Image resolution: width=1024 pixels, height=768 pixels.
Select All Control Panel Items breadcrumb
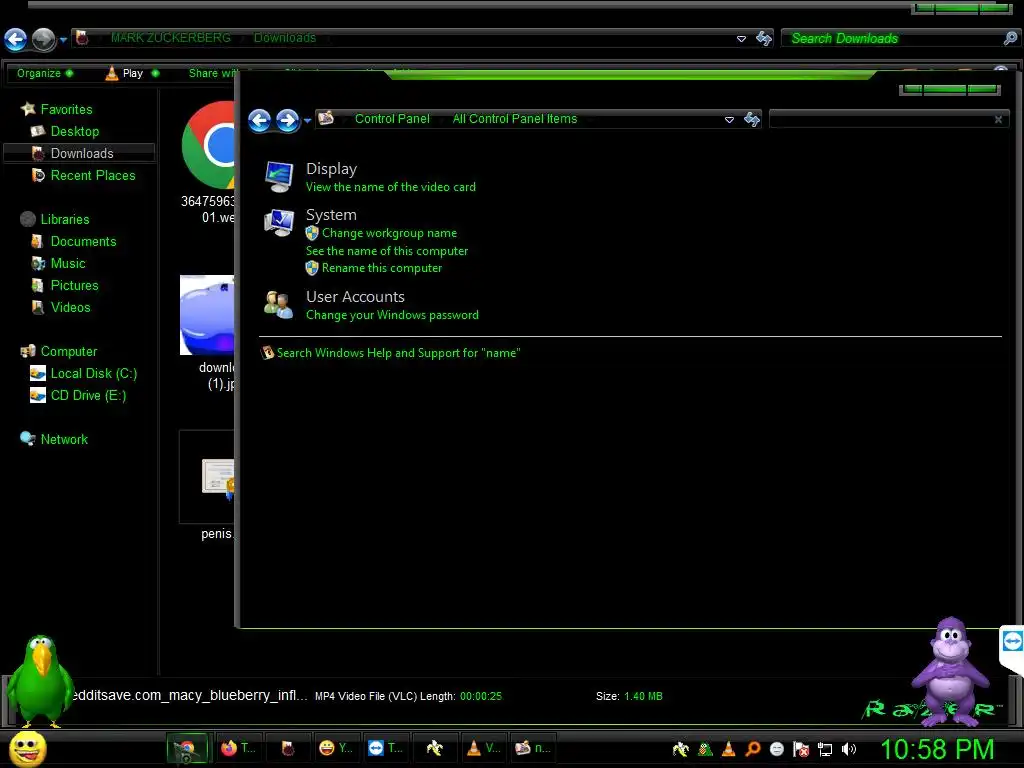click(515, 119)
